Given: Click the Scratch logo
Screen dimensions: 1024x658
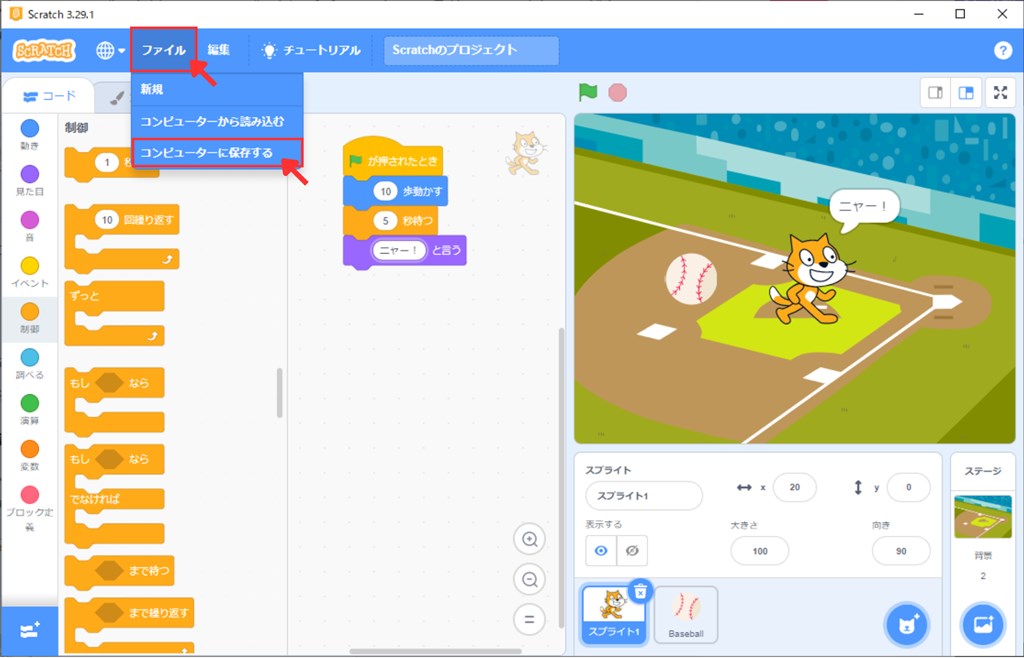Looking at the screenshot, I should coord(44,50).
